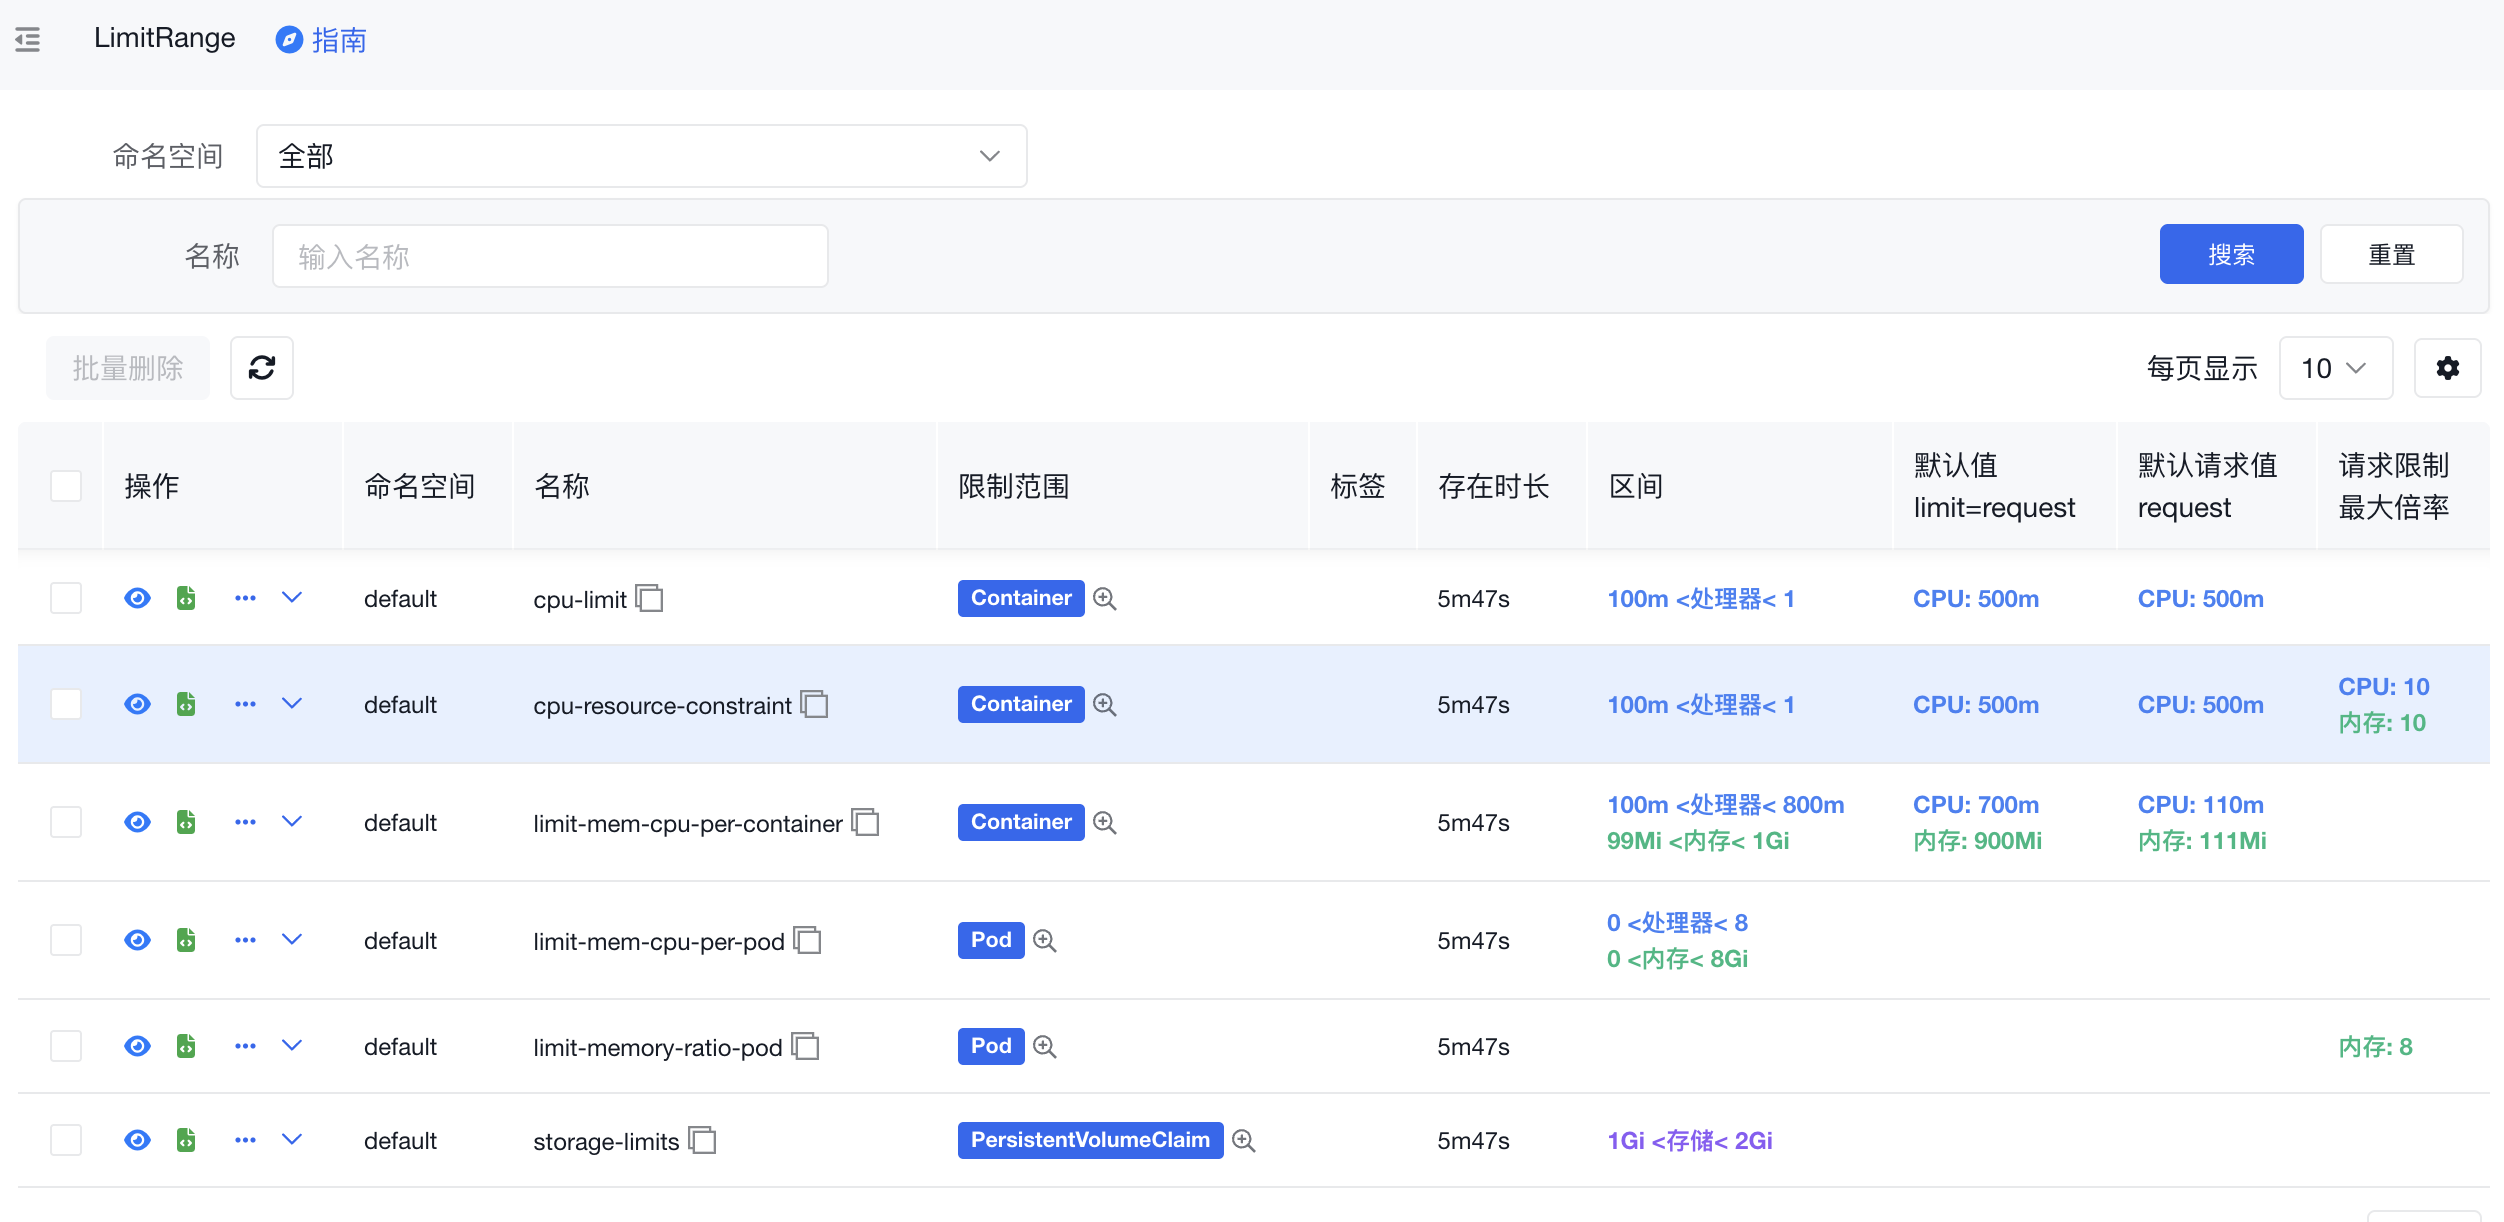The width and height of the screenshot is (2504, 1222).
Task: Click the 输入名称 name input field
Action: [x=550, y=256]
